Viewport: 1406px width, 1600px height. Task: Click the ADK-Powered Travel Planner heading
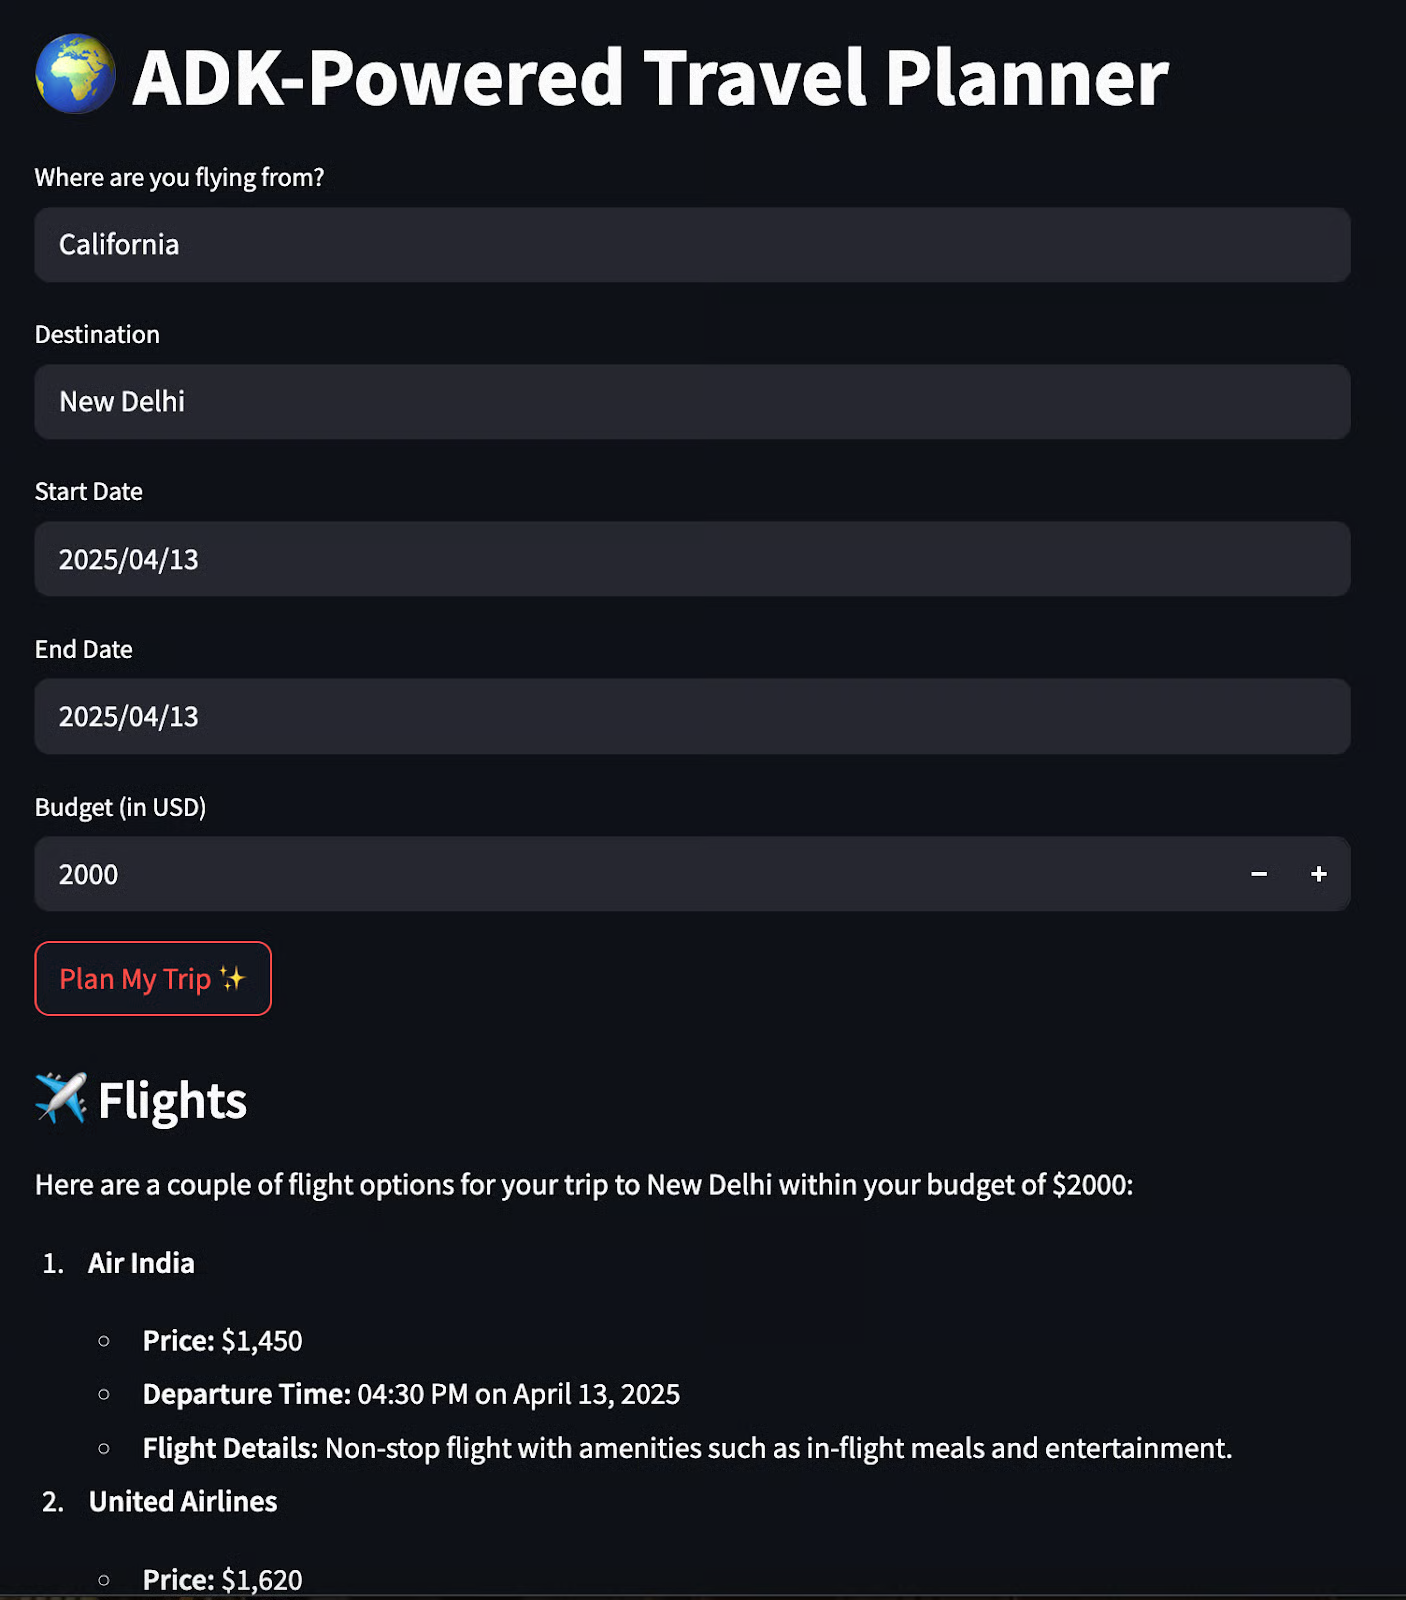[650, 78]
